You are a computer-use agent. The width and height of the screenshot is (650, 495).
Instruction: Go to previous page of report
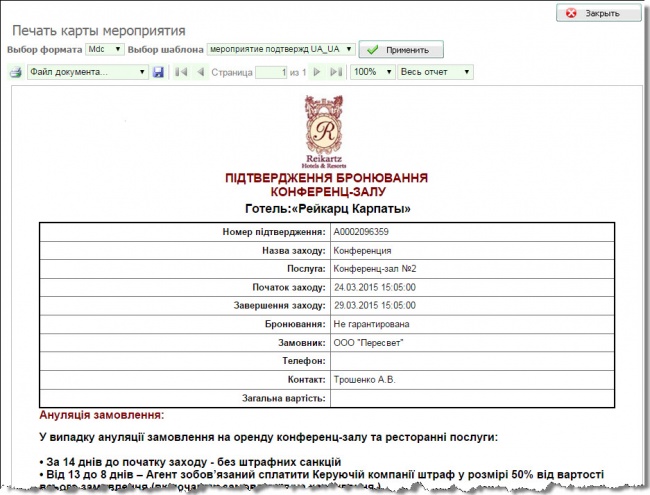200,73
